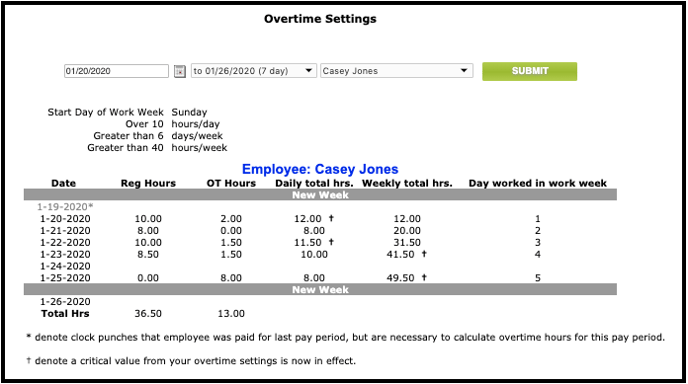Click the start date field 01/20/2020
This screenshot has height=384, width=688.
[x=116, y=71]
